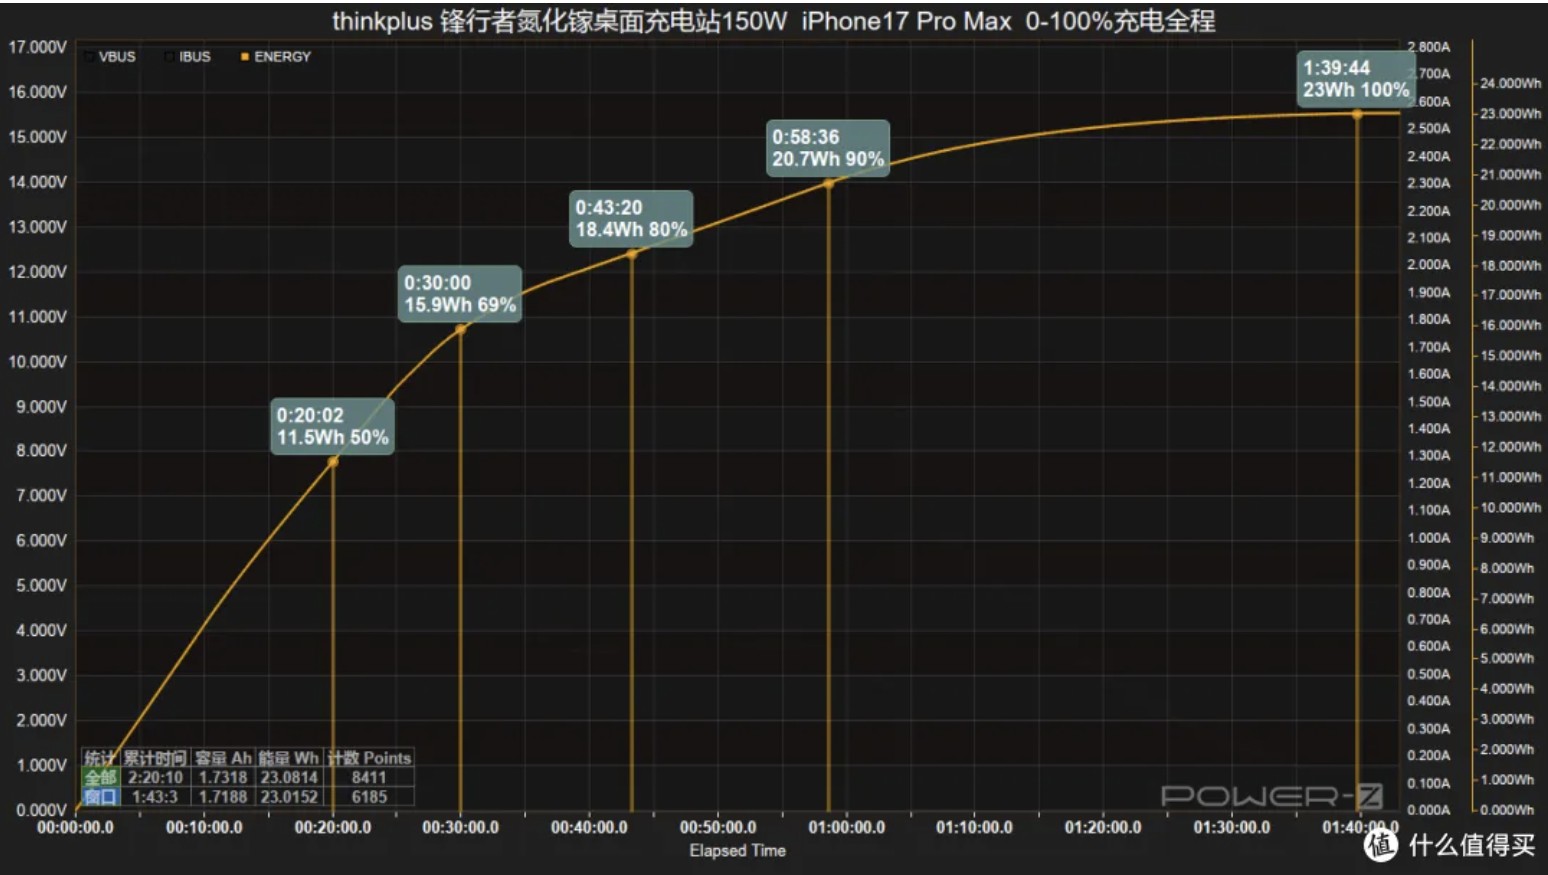The image size is (1548, 875).
Task: Click the 能量 Wh column header
Action: [288, 758]
